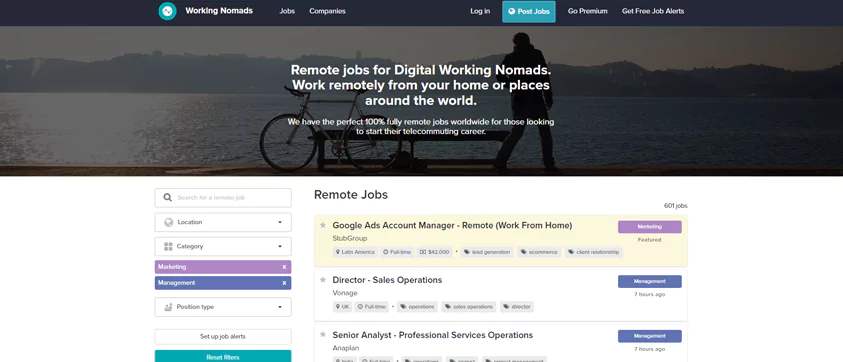This screenshot has height=362, width=843.
Task: Select the client relationship tag
Action: tap(594, 252)
